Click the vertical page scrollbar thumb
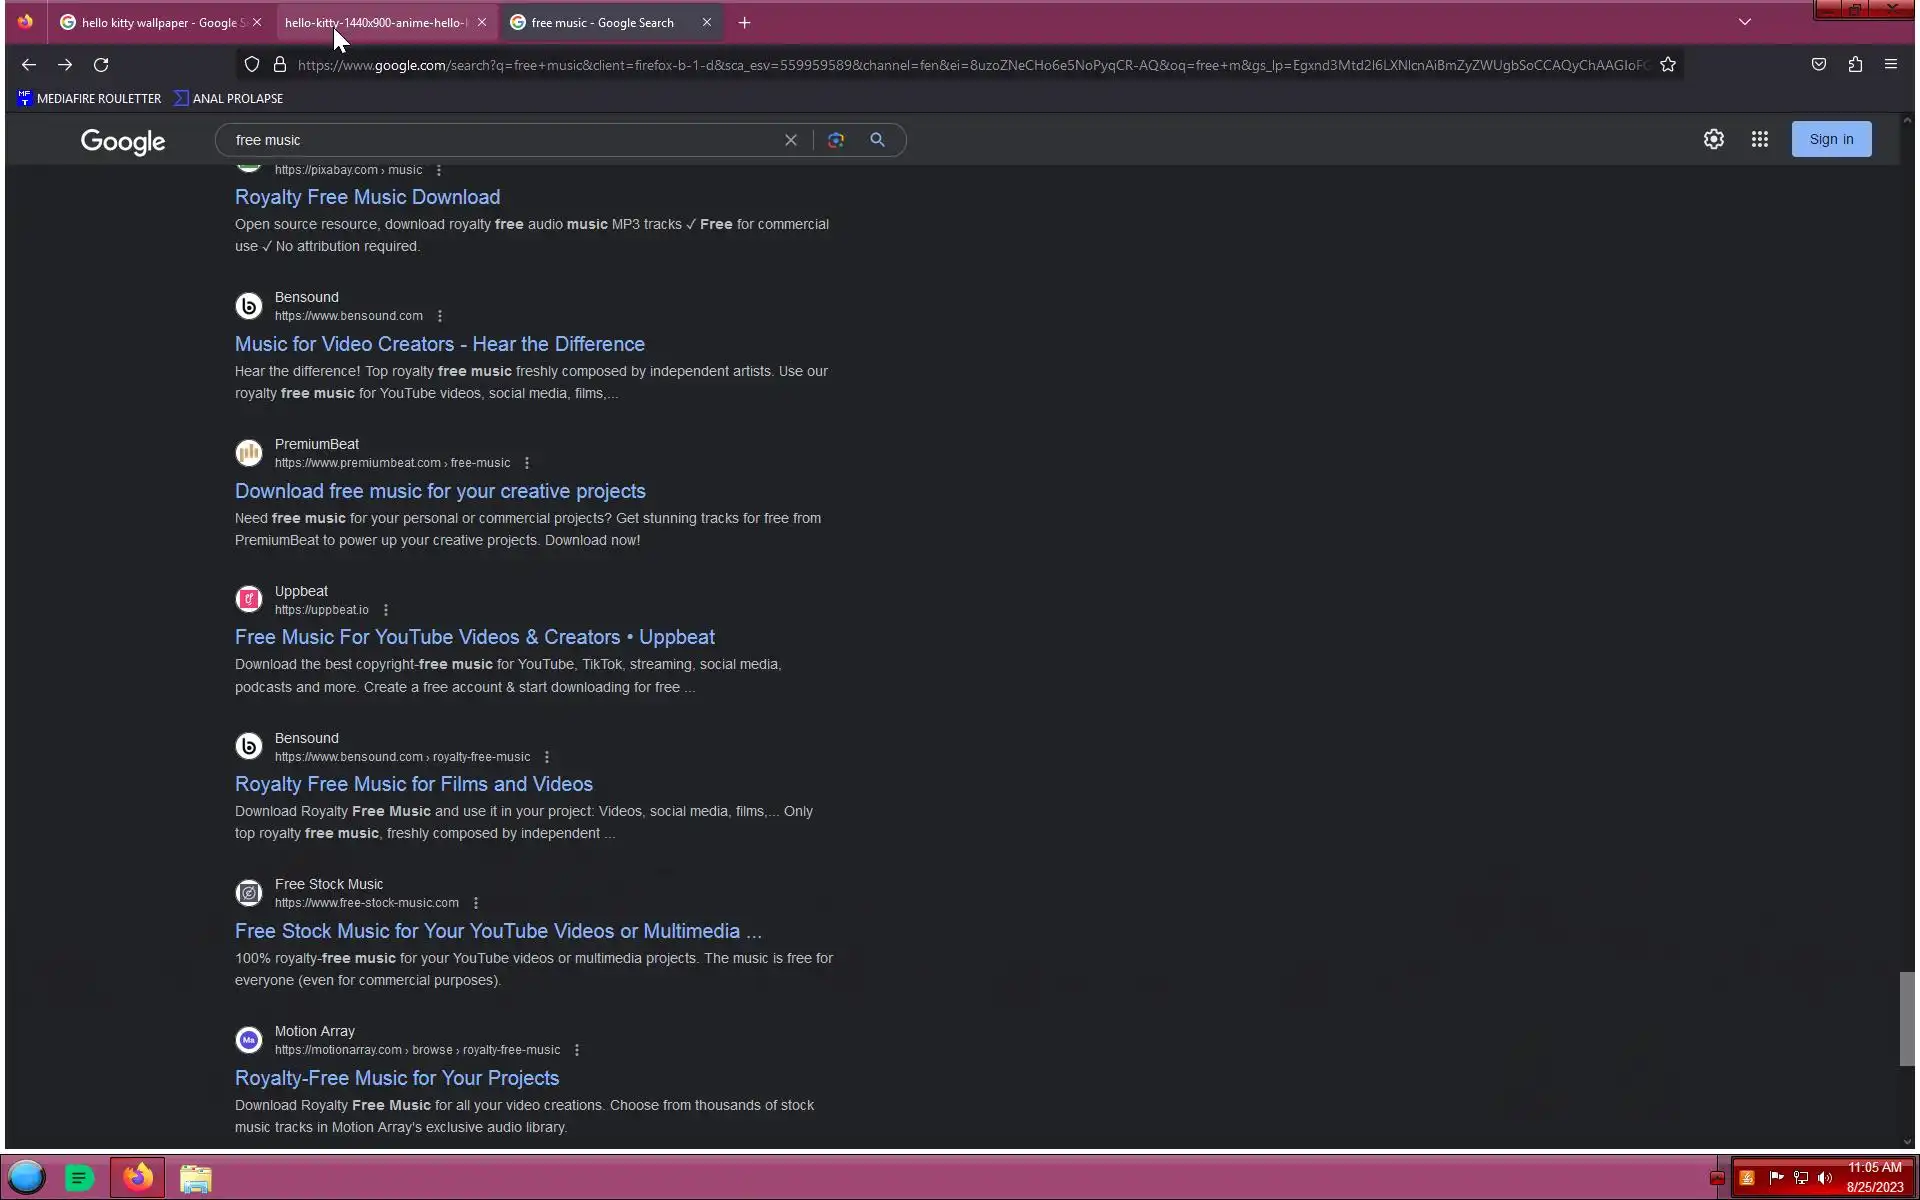Image resolution: width=1920 pixels, height=1200 pixels. (x=1906, y=1018)
